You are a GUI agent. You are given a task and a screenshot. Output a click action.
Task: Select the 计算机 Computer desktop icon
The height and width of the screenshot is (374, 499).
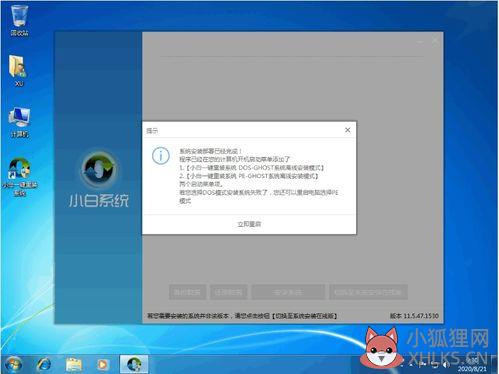19,122
